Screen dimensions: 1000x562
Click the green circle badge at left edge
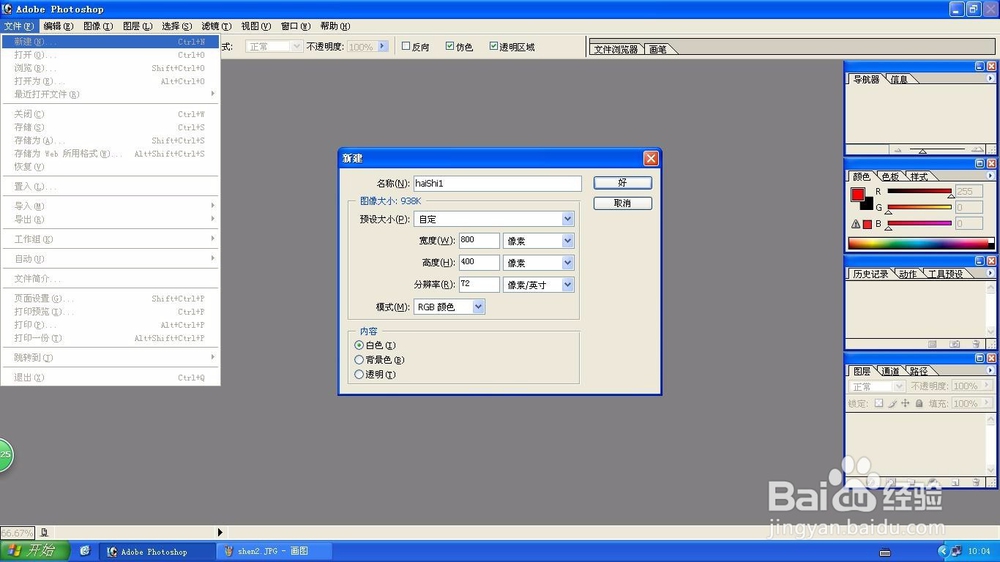click(5, 454)
